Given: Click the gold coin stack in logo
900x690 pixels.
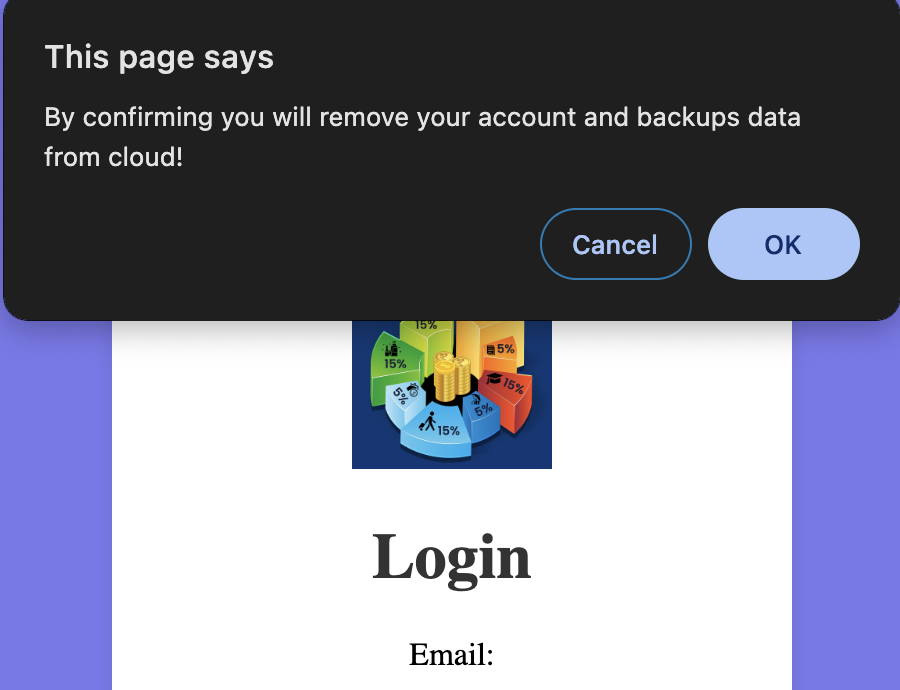Looking at the screenshot, I should (452, 378).
